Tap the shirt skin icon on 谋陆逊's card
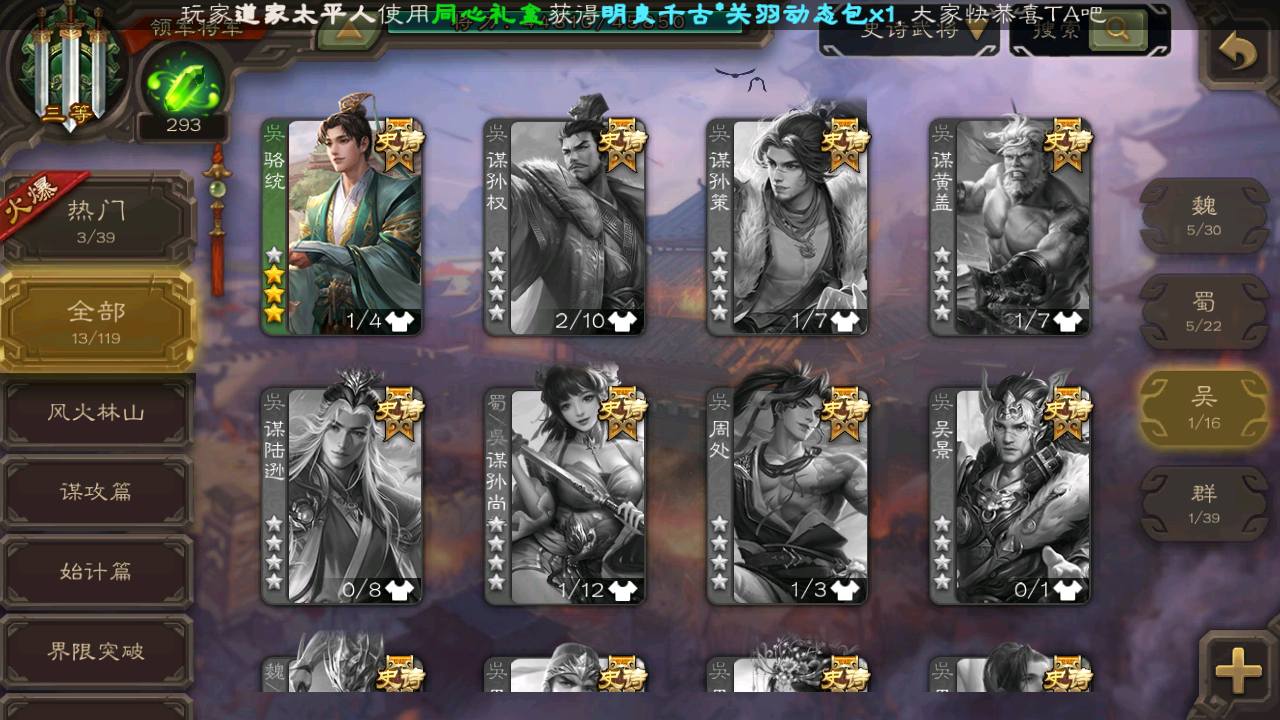This screenshot has width=1280, height=720. pyautogui.click(x=398, y=590)
